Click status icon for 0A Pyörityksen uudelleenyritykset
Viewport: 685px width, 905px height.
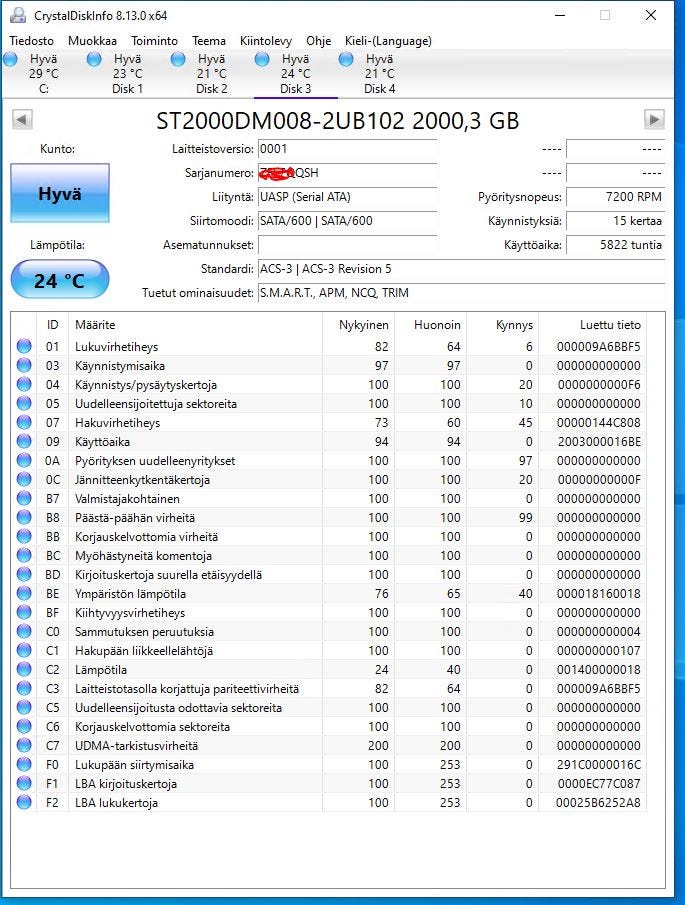[x=24, y=461]
